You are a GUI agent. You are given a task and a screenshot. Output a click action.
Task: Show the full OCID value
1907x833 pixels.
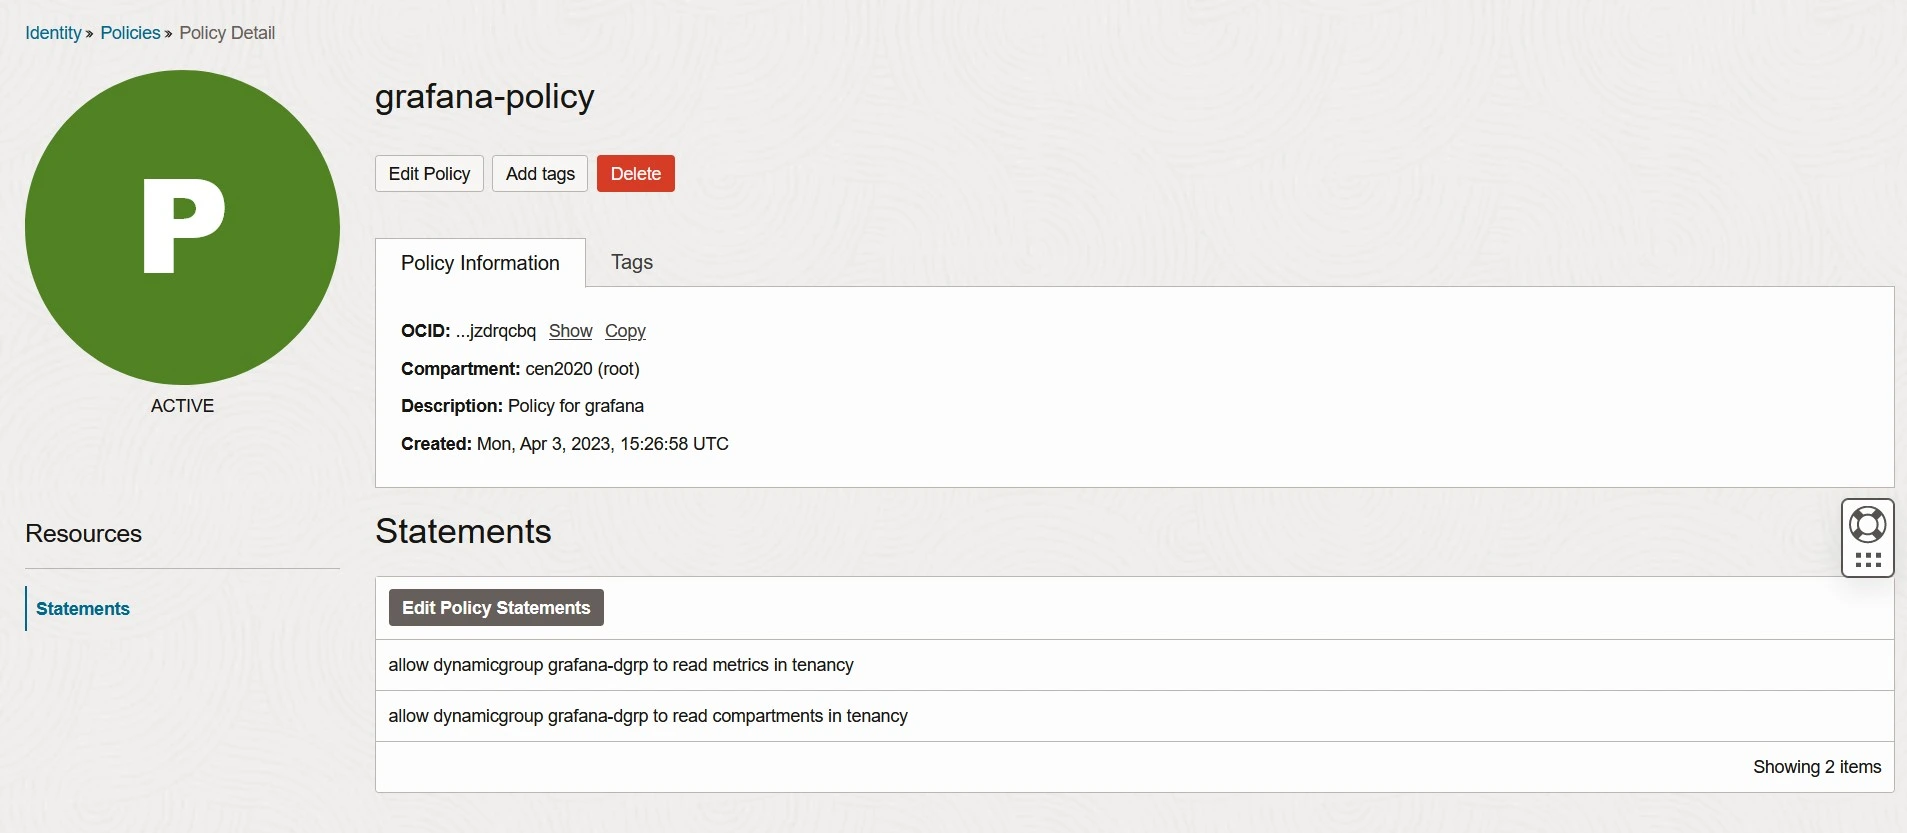(570, 331)
